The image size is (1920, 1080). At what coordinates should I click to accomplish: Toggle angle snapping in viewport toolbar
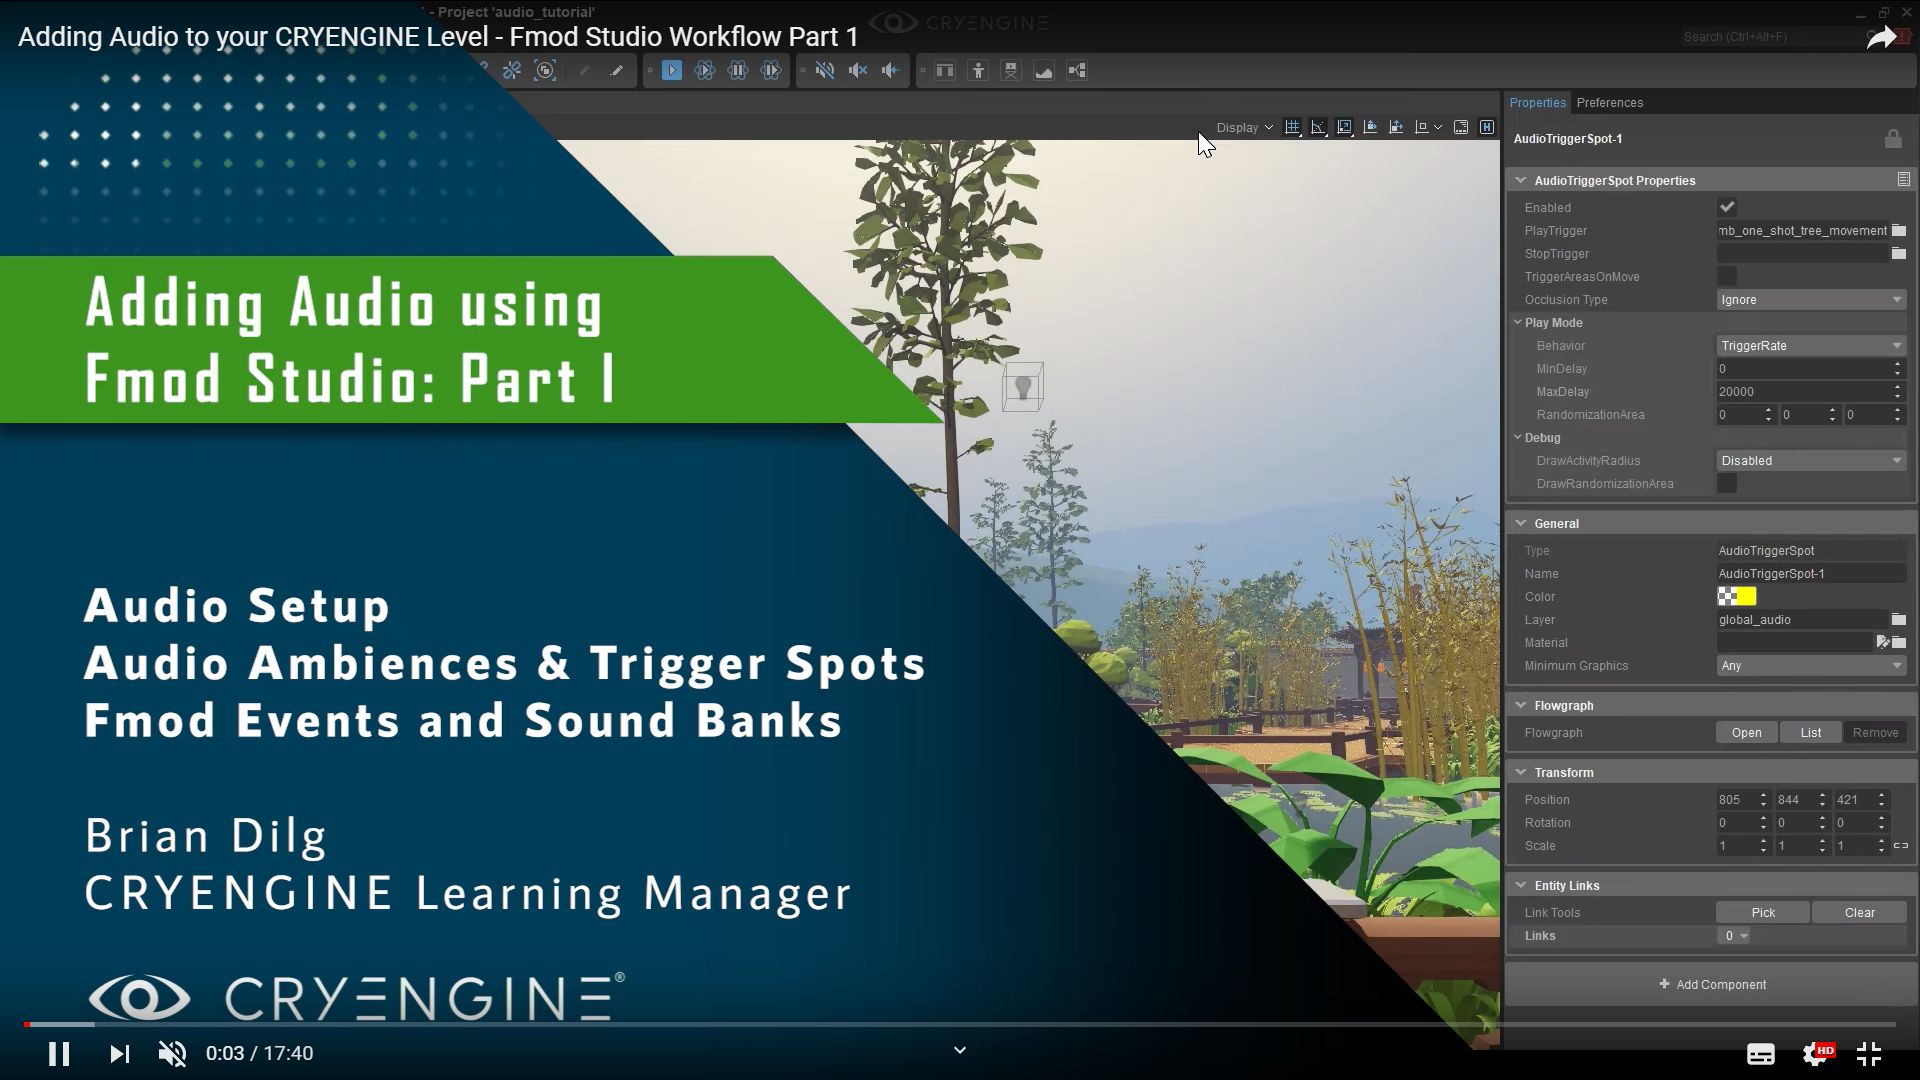pos(1319,127)
